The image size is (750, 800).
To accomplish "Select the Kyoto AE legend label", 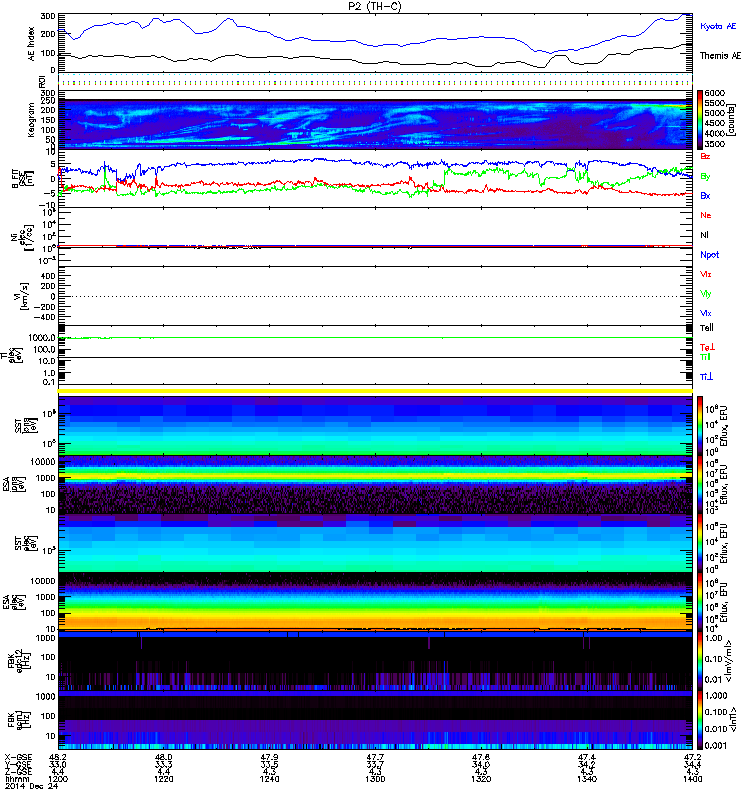I will [x=718, y=26].
